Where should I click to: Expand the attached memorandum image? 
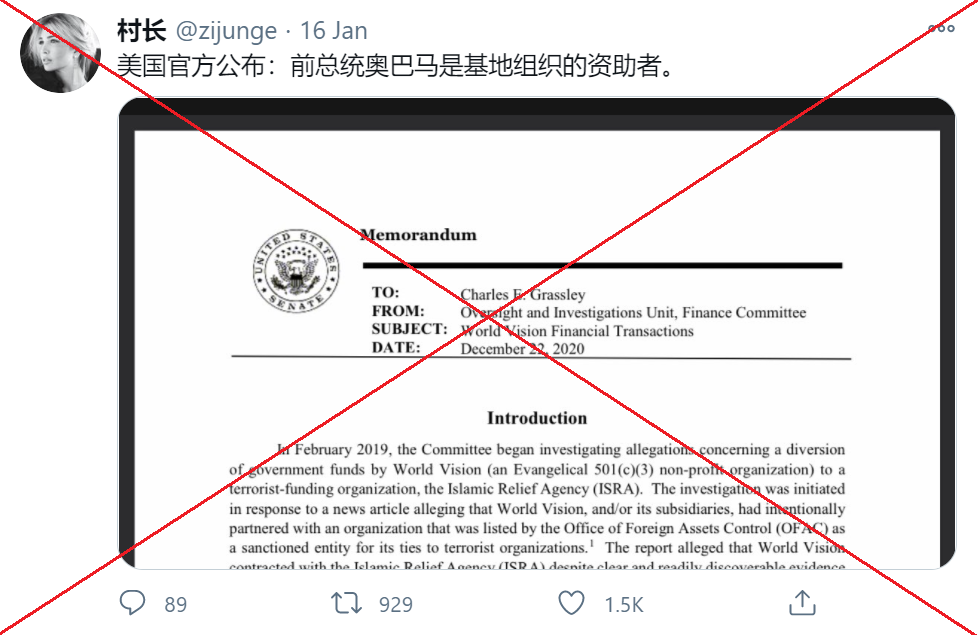(537, 333)
